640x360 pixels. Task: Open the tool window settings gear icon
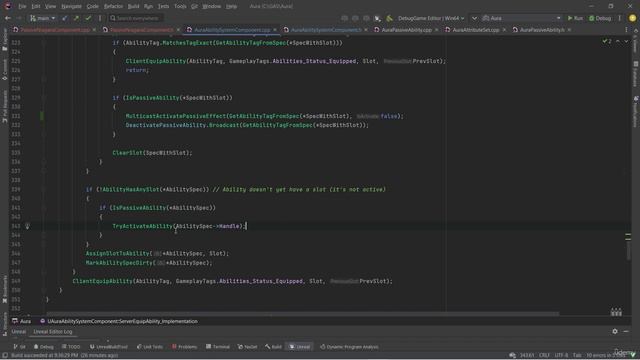coord(615,331)
